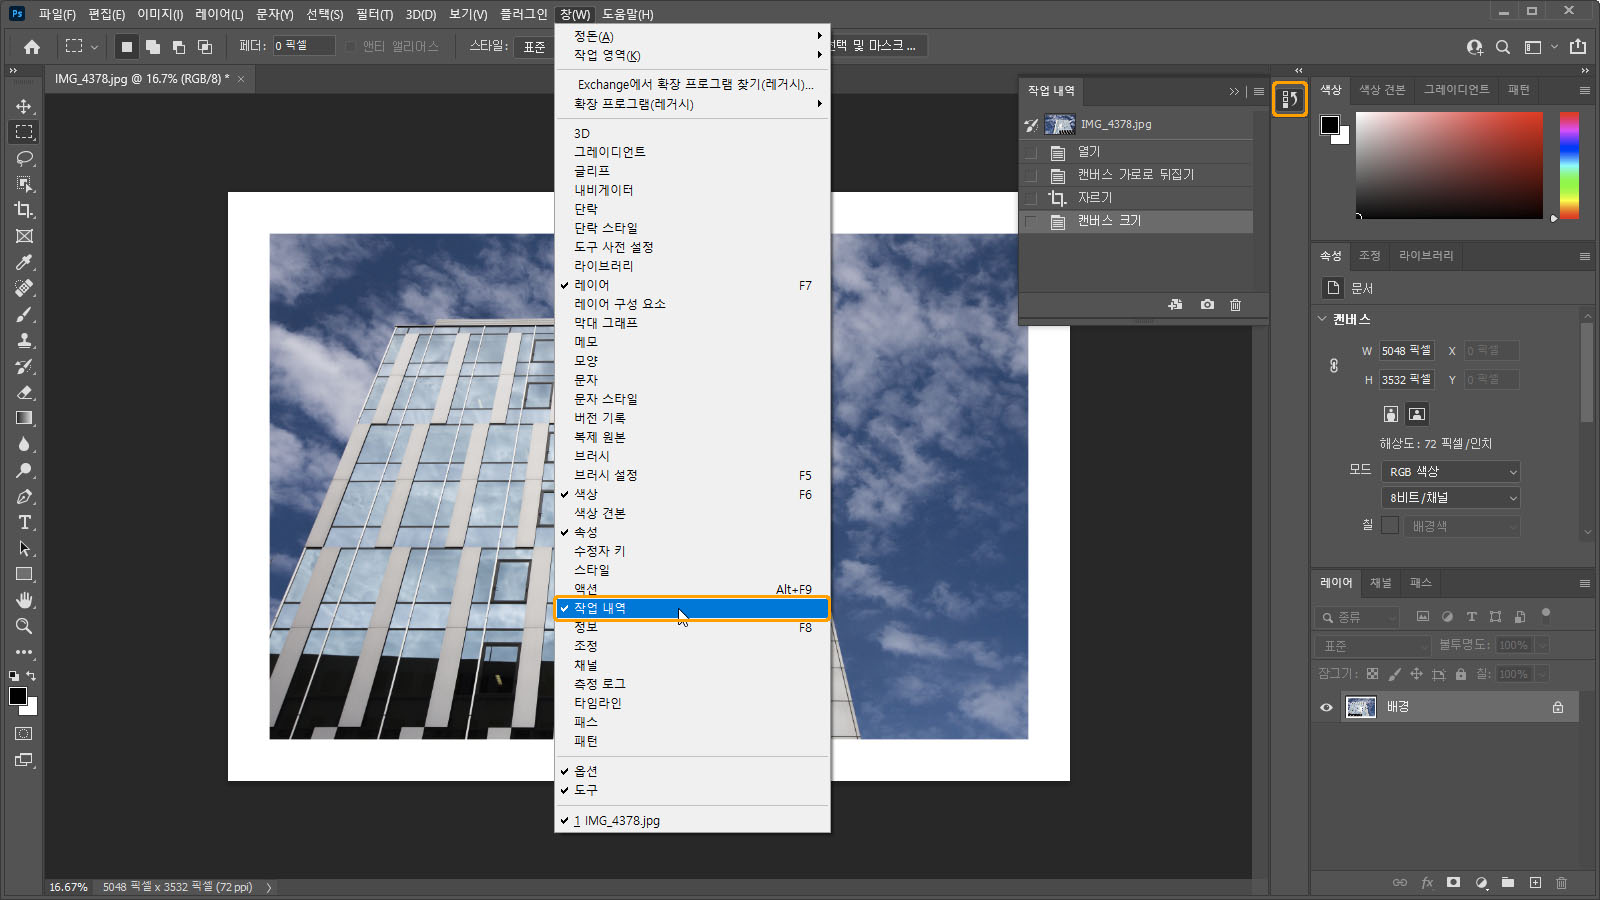Open the search magnifier at top right
Viewport: 1600px width, 900px height.
[x=1503, y=47]
